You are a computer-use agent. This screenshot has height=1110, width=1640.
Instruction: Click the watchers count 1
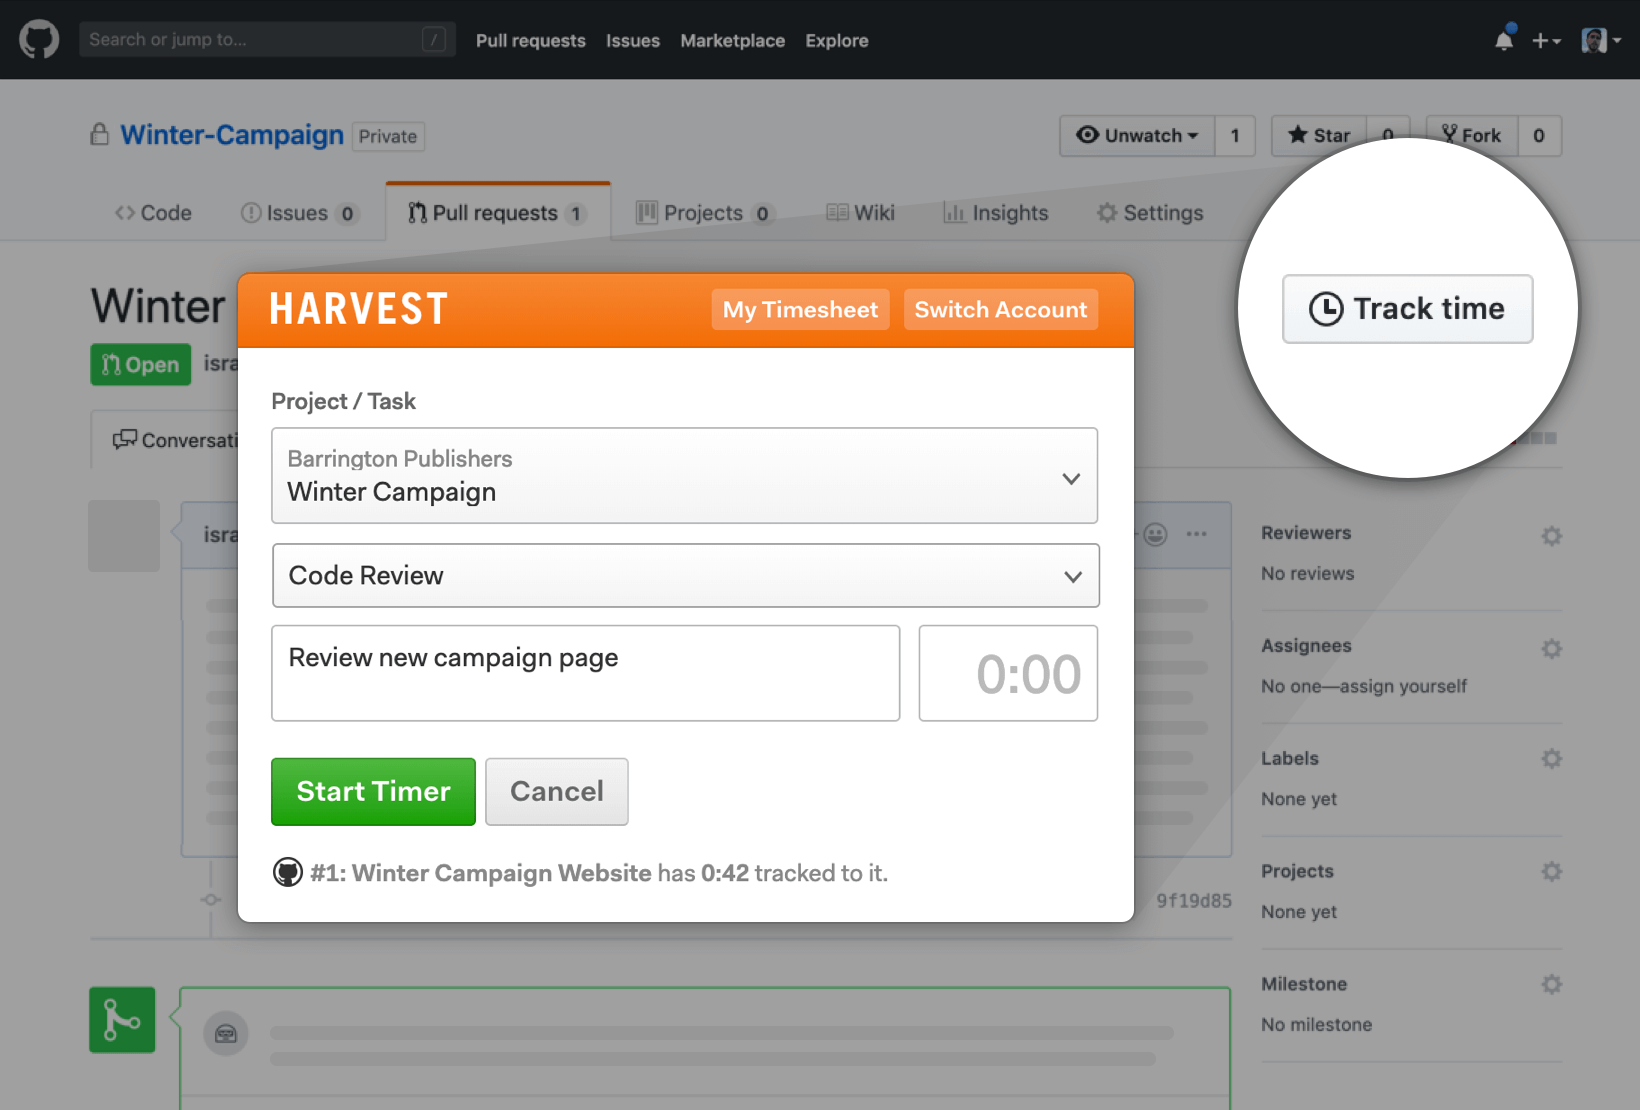point(1235,135)
